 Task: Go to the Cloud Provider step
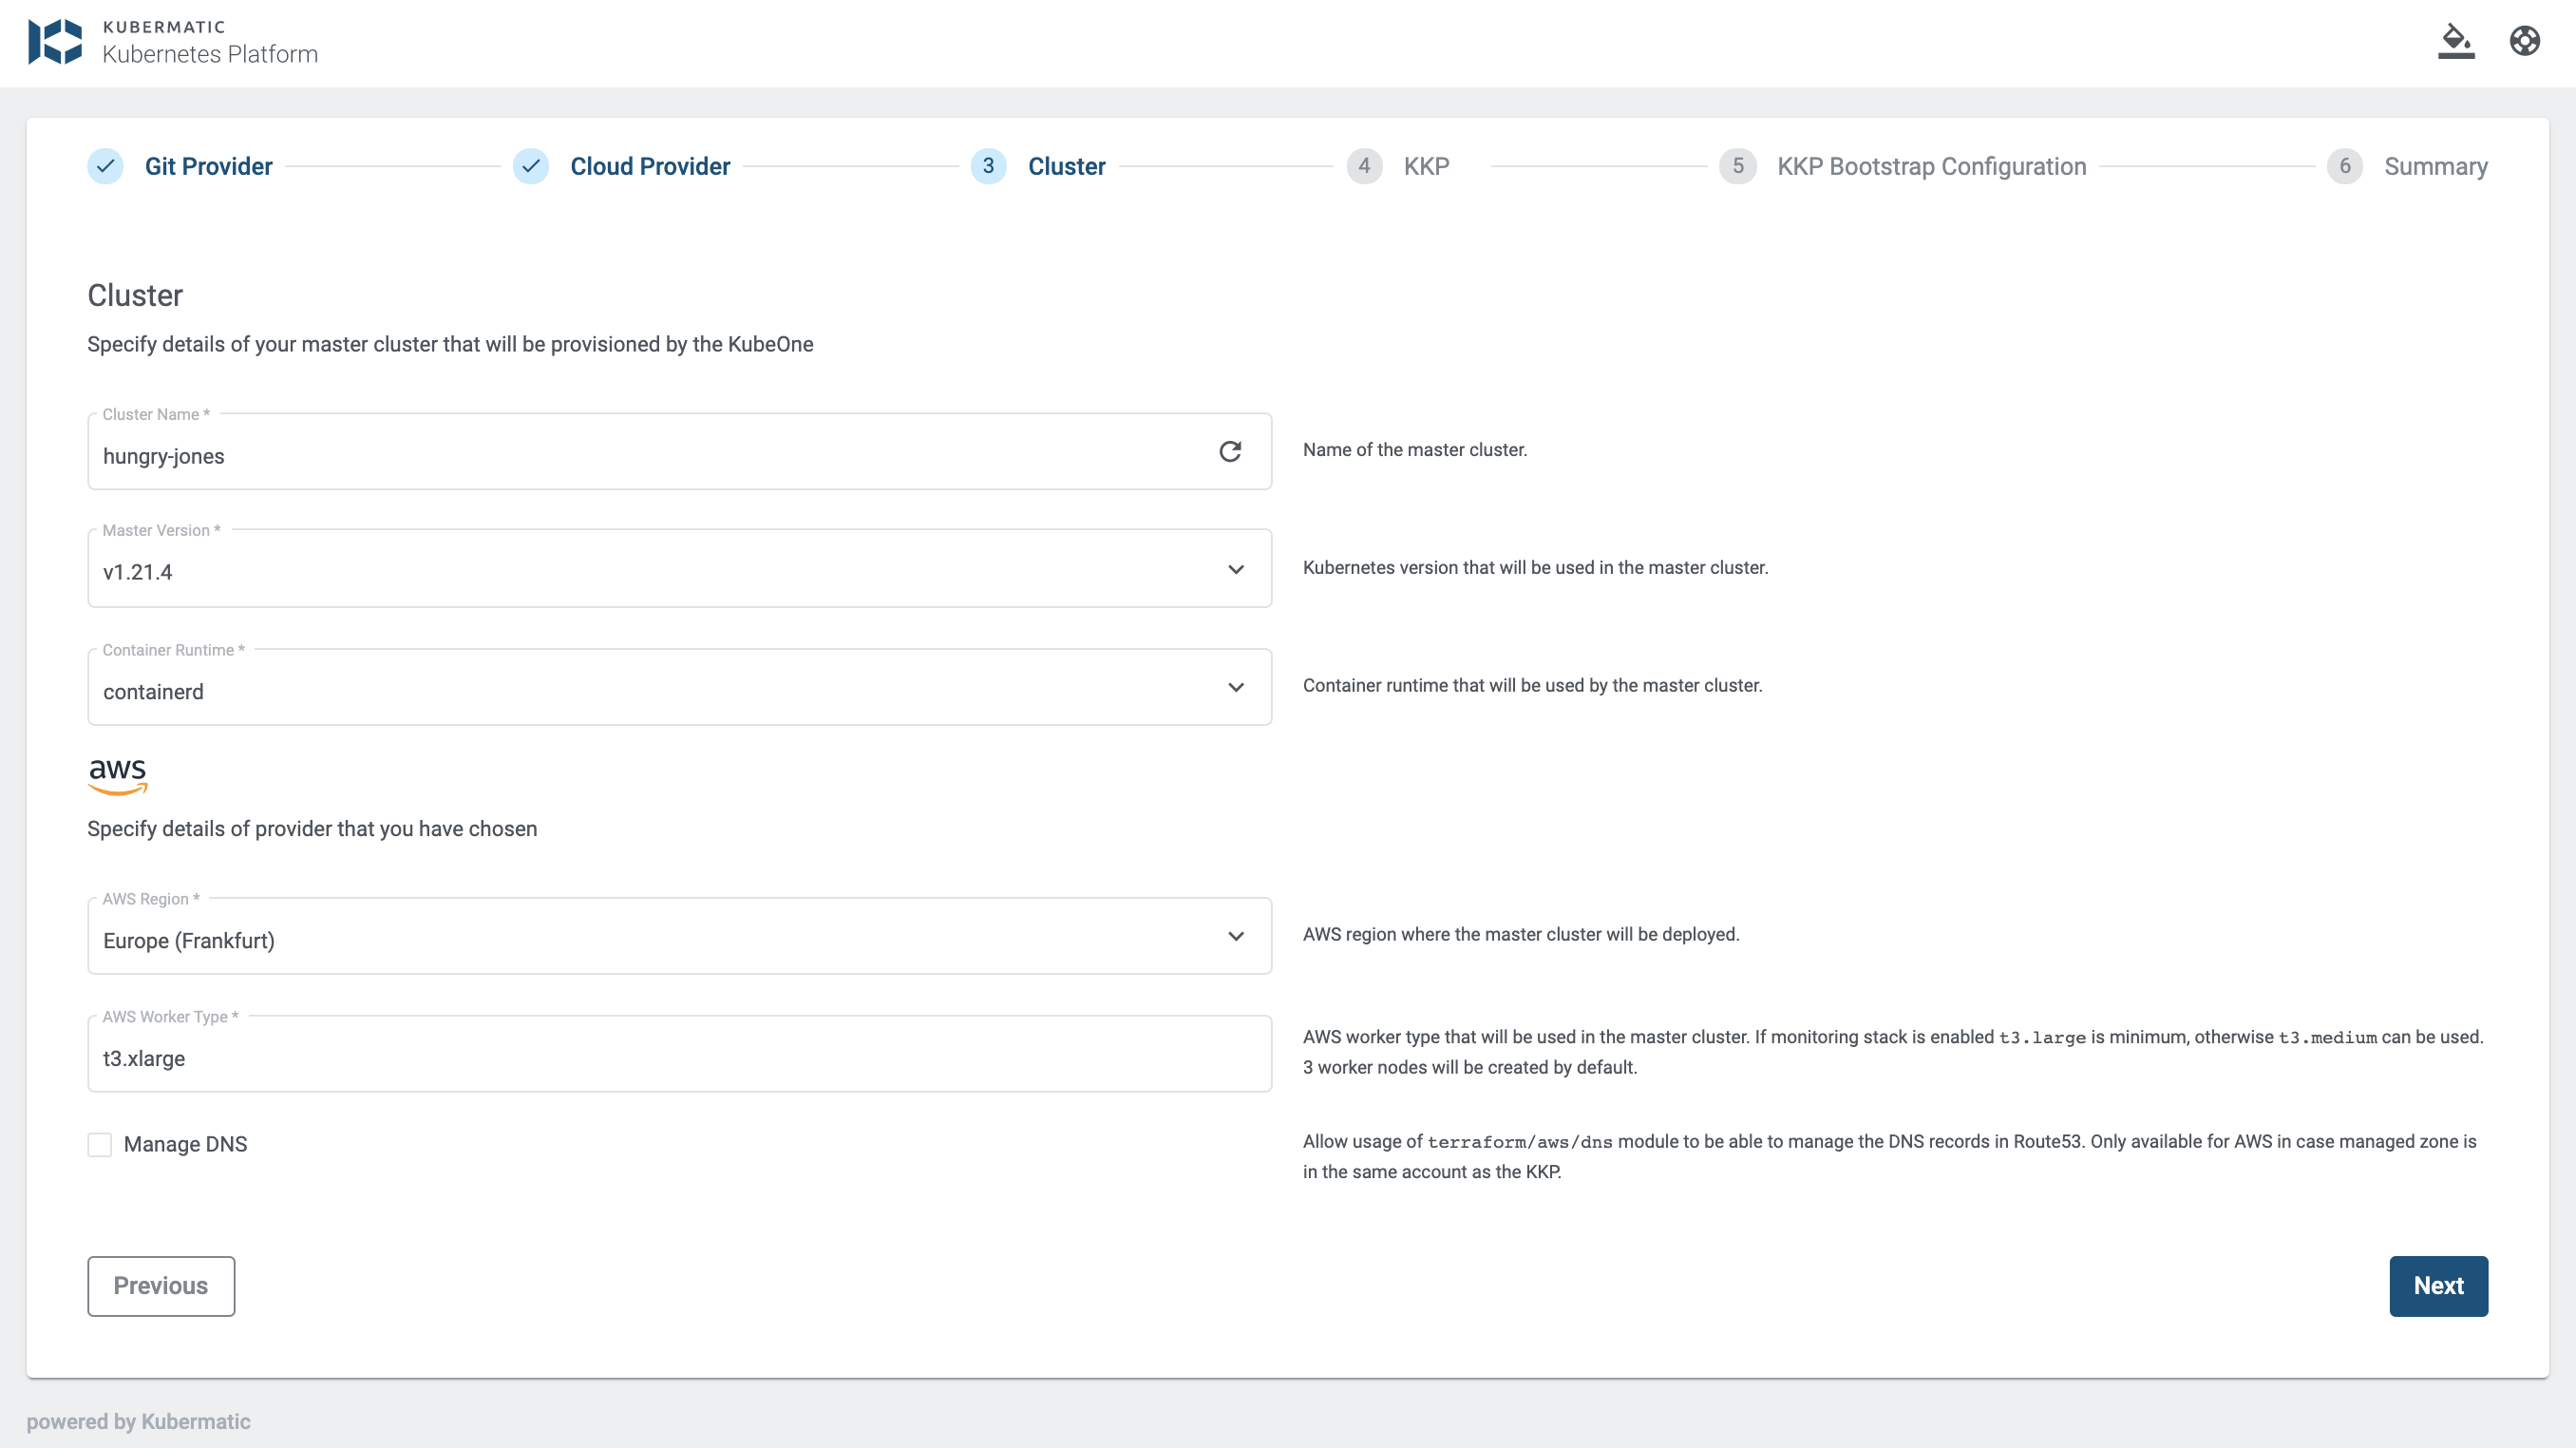[x=650, y=166]
